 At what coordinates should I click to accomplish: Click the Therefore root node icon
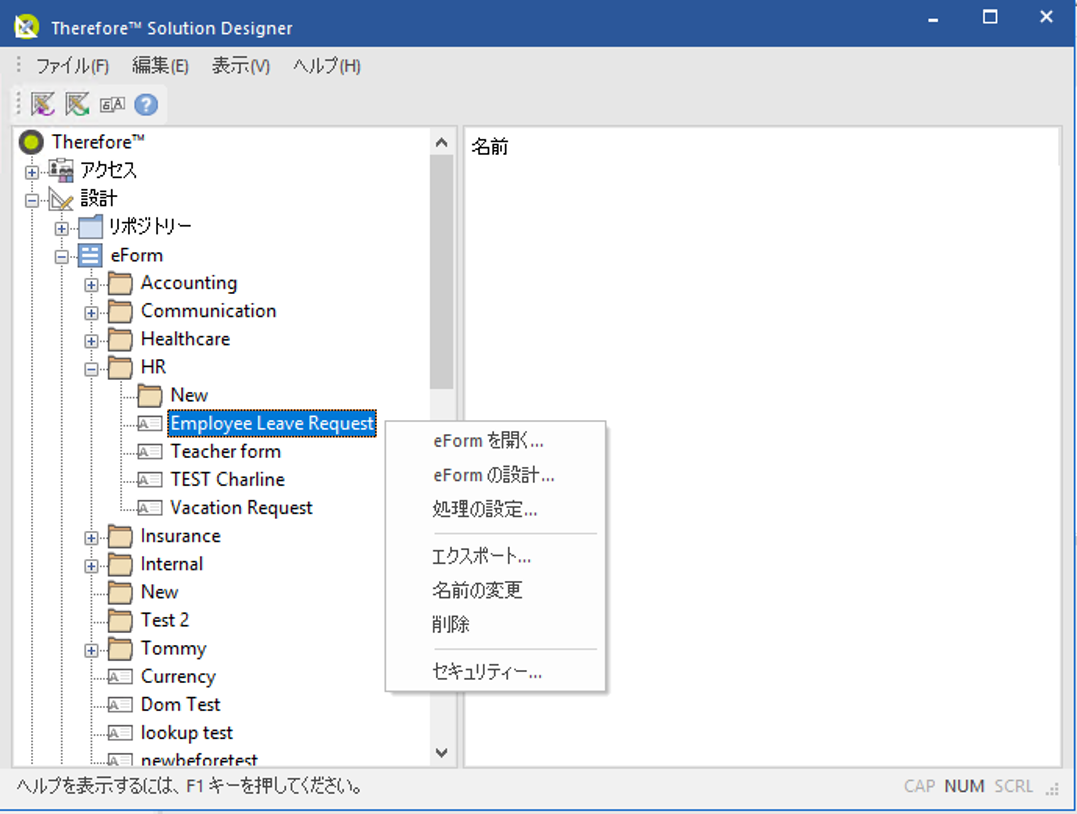(x=31, y=142)
